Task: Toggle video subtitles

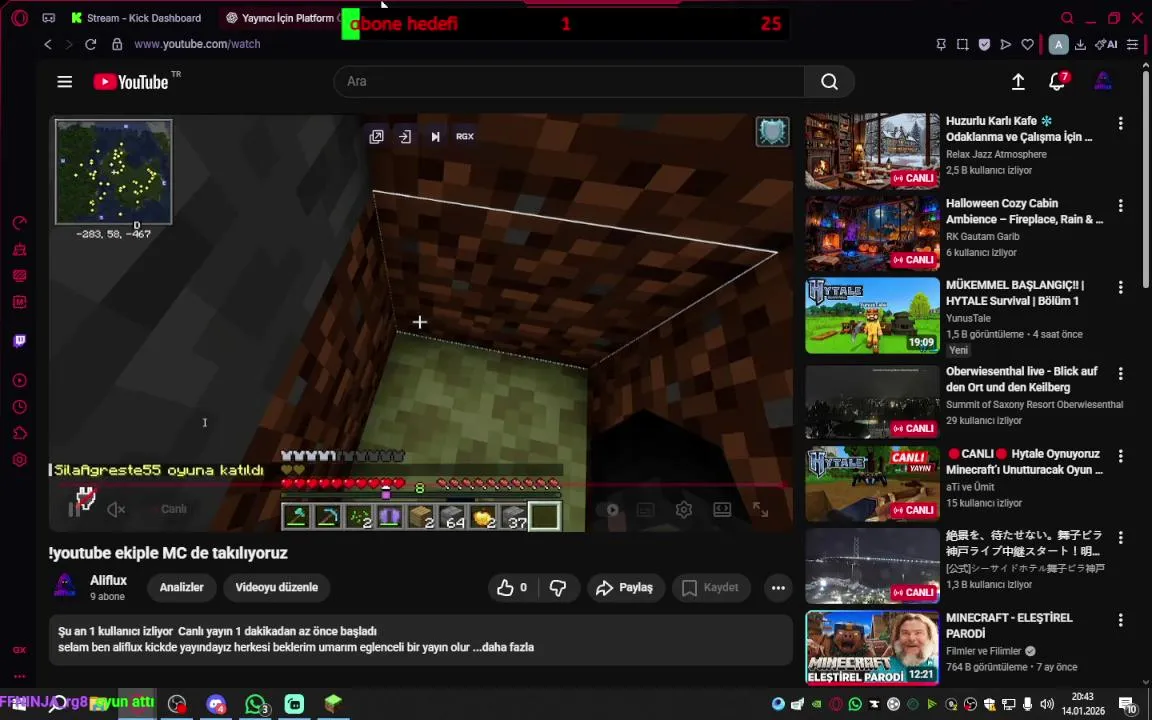Action: pos(646,509)
